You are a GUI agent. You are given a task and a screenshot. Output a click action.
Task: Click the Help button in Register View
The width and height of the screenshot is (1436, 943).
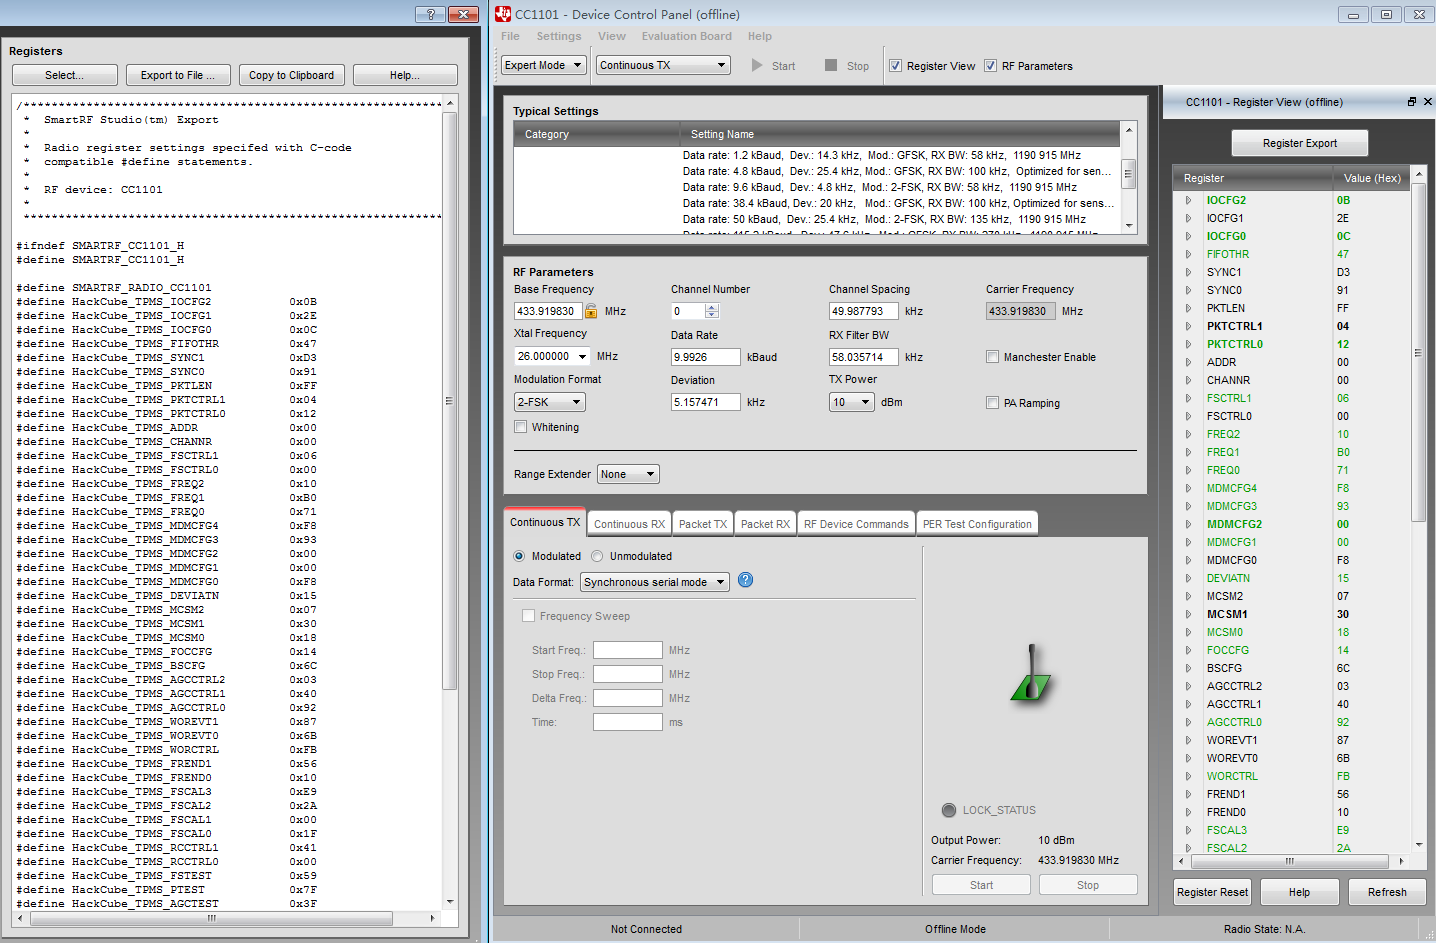coord(1299,892)
